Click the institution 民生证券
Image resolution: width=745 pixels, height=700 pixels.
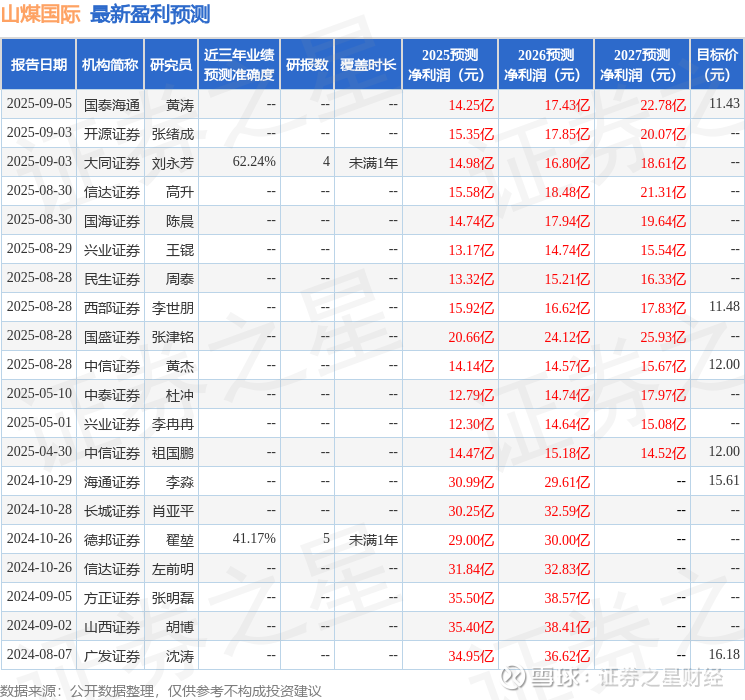tap(112, 279)
